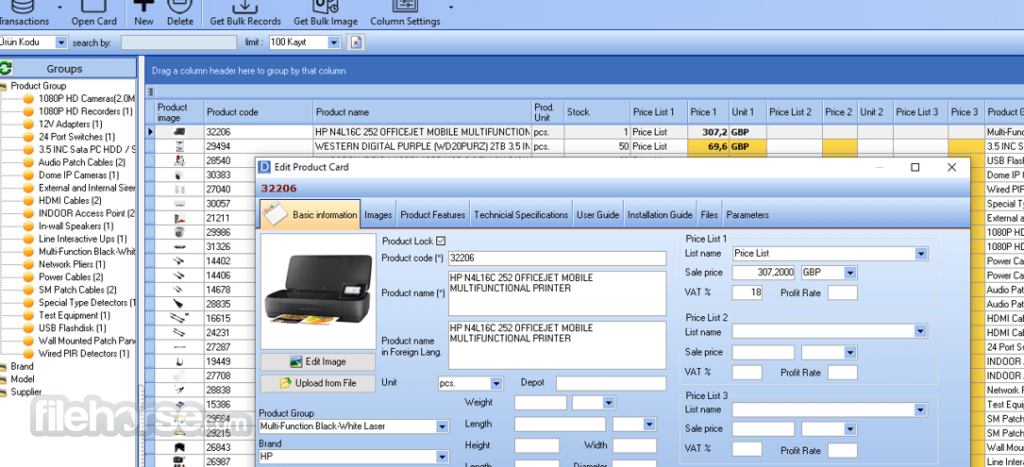Viewport: 1024px width, 467px height.
Task: Click into the VAT % field showing 18
Action: click(x=747, y=293)
